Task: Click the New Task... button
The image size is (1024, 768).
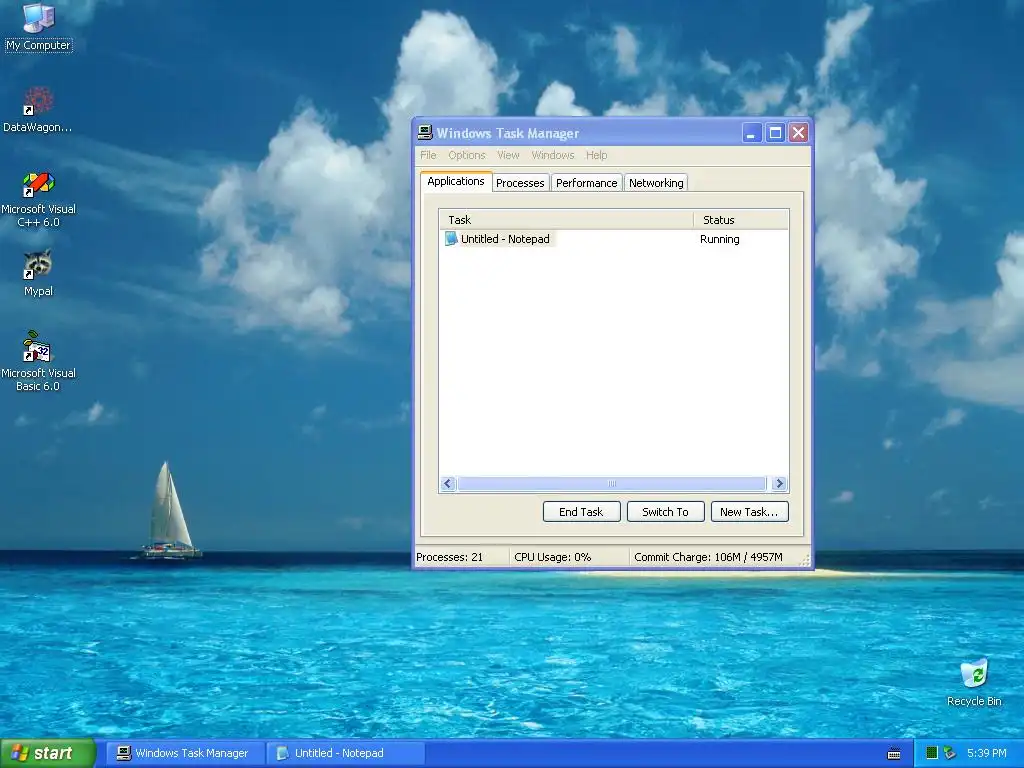Action: [749, 512]
